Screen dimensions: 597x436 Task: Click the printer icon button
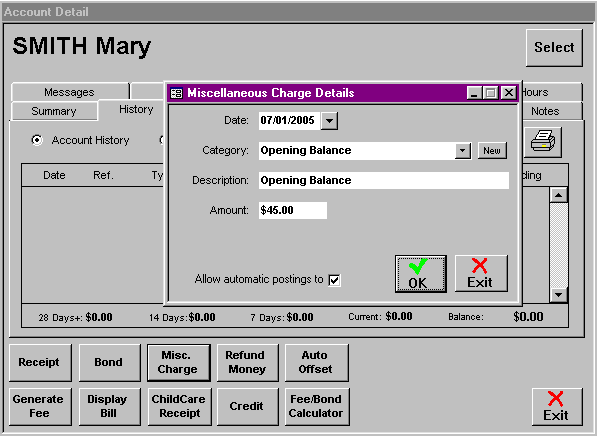click(543, 142)
